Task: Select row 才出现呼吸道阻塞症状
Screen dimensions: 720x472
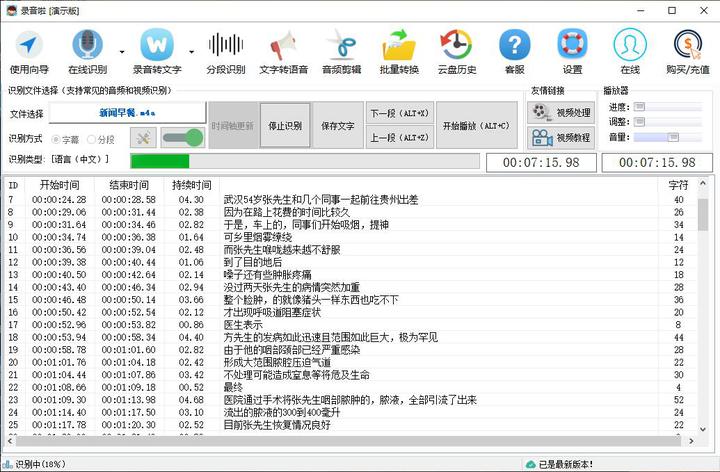Action: pos(352,312)
